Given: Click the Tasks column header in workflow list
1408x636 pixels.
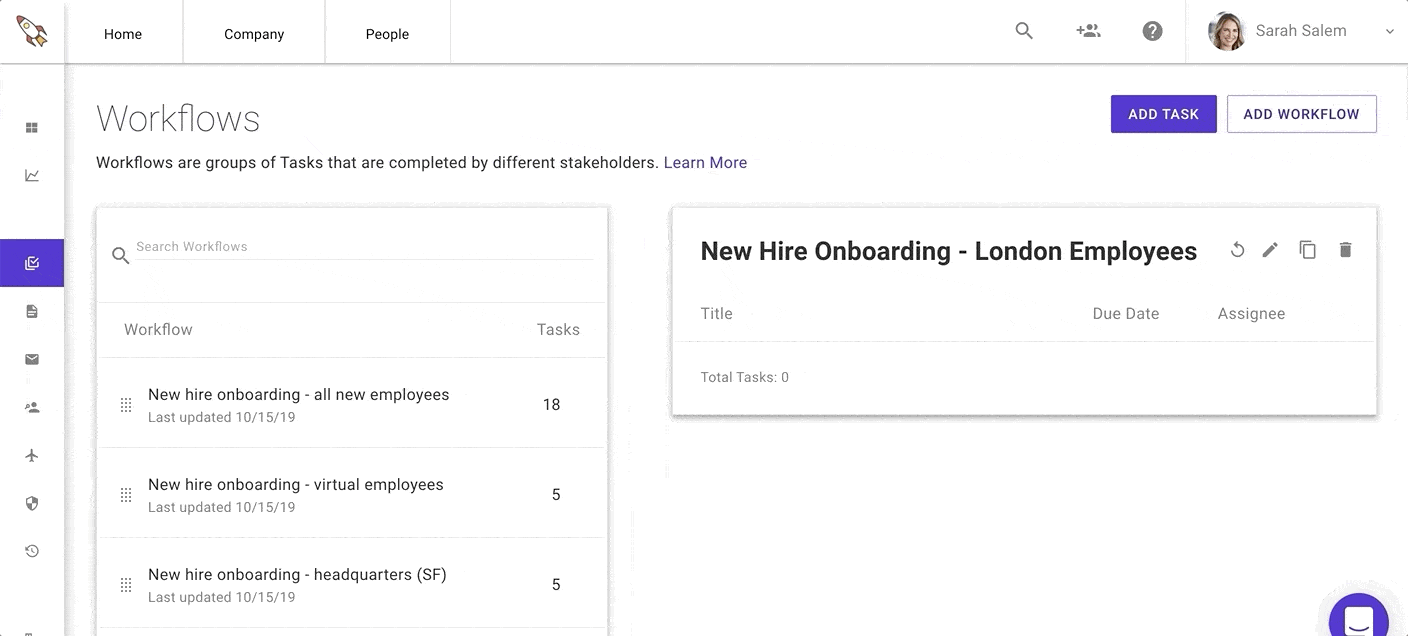Looking at the screenshot, I should [558, 329].
